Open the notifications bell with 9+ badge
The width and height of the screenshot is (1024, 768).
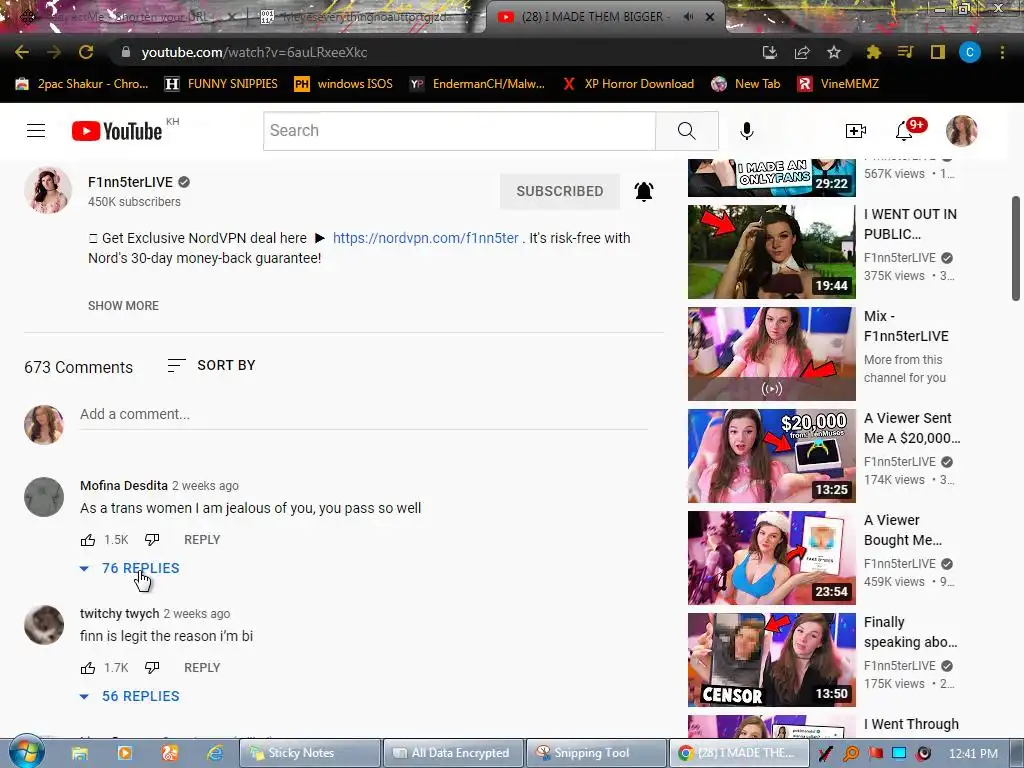pyautogui.click(x=904, y=131)
